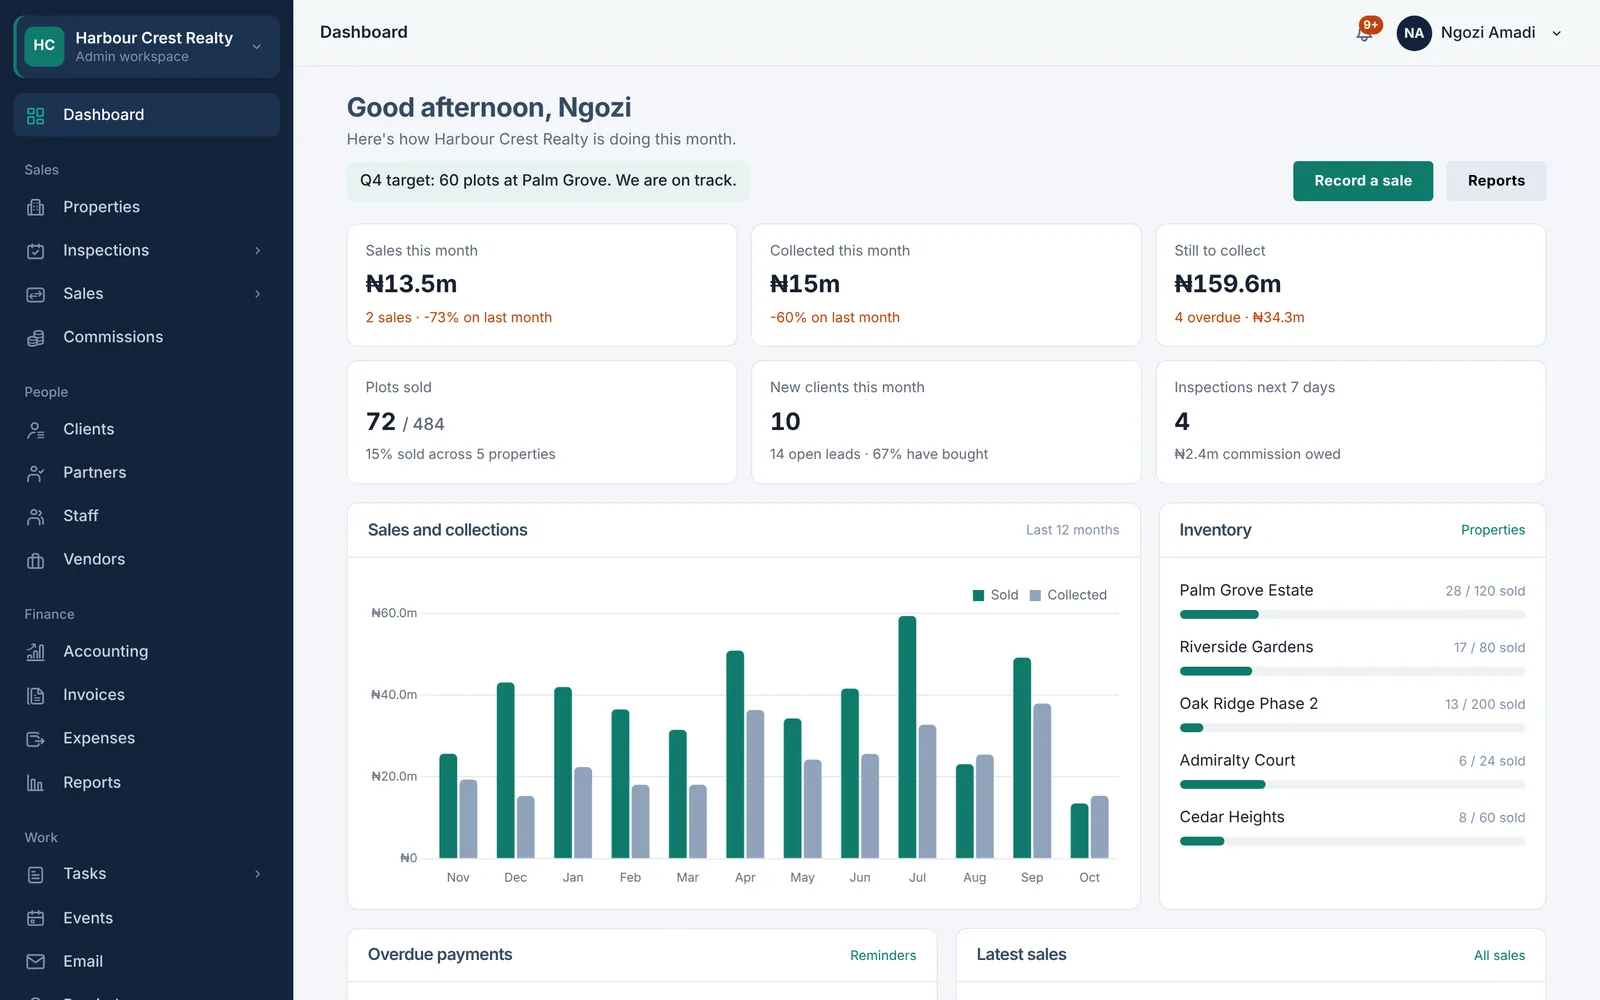Click the Reports button near header
The width and height of the screenshot is (1600, 1000).
[x=1496, y=181]
